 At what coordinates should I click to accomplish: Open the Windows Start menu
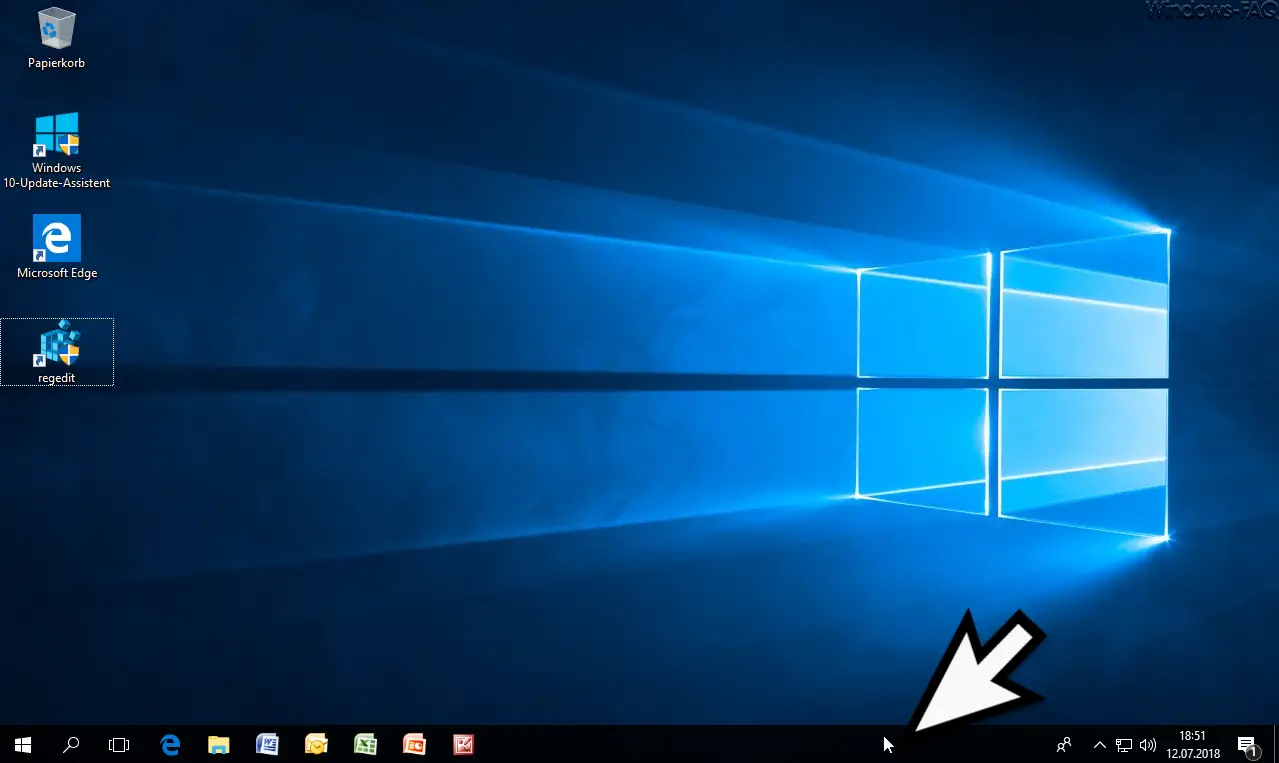click(23, 744)
